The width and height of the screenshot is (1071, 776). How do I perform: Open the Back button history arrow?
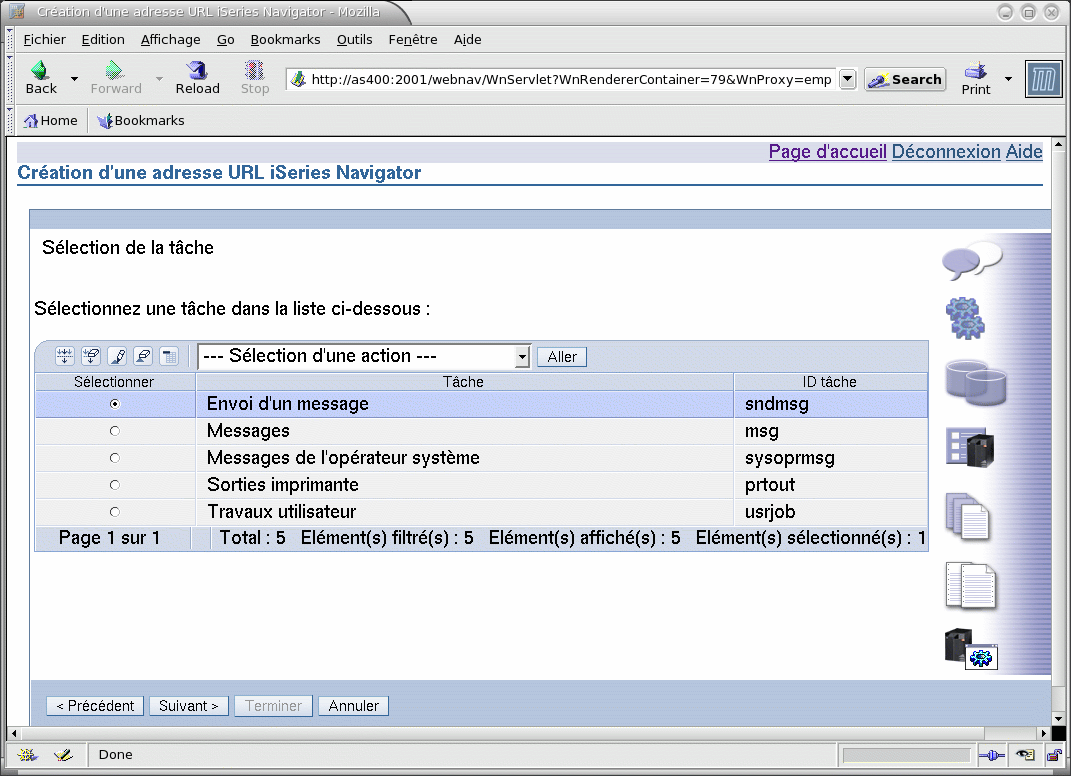(74, 79)
